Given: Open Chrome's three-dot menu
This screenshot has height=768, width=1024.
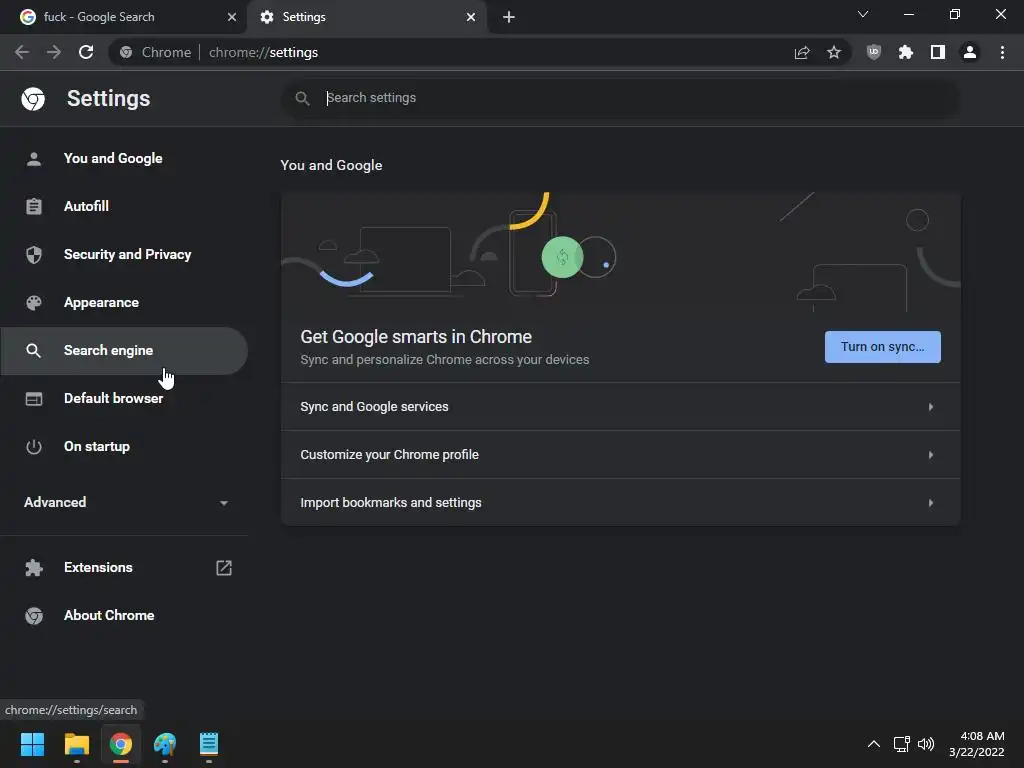Looking at the screenshot, I should (1002, 52).
